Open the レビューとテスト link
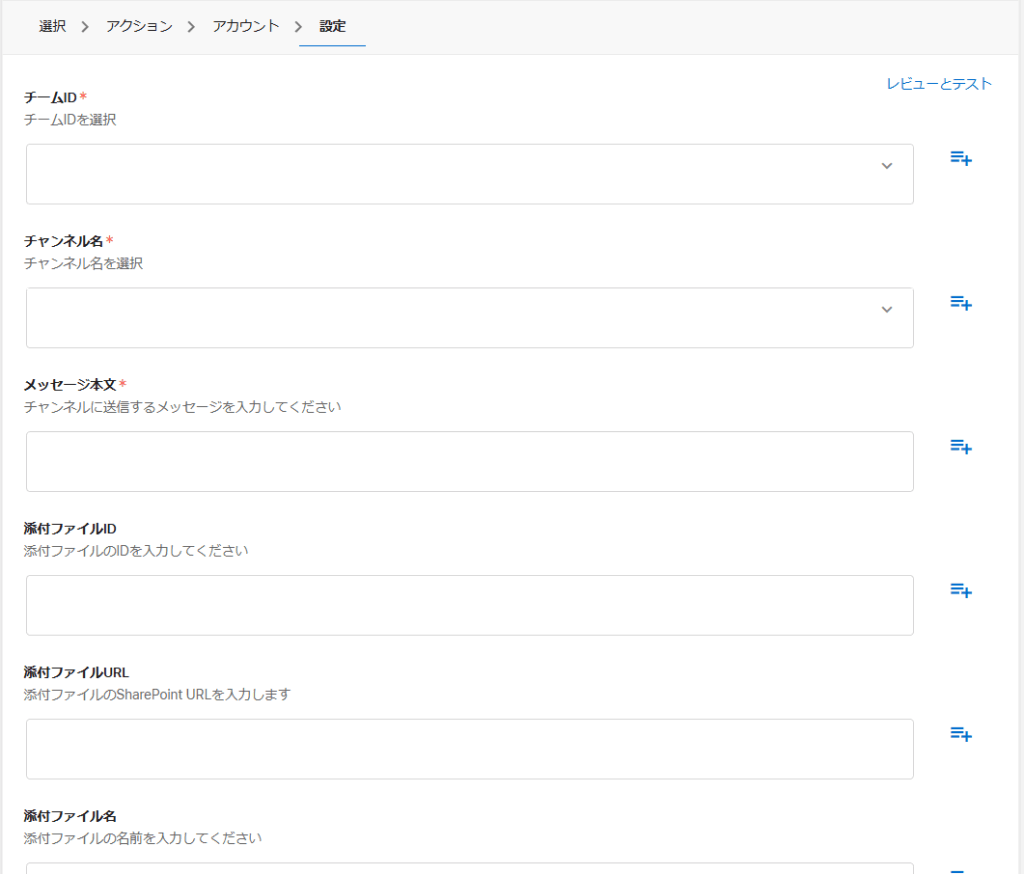The width and height of the screenshot is (1024, 874). pos(939,84)
